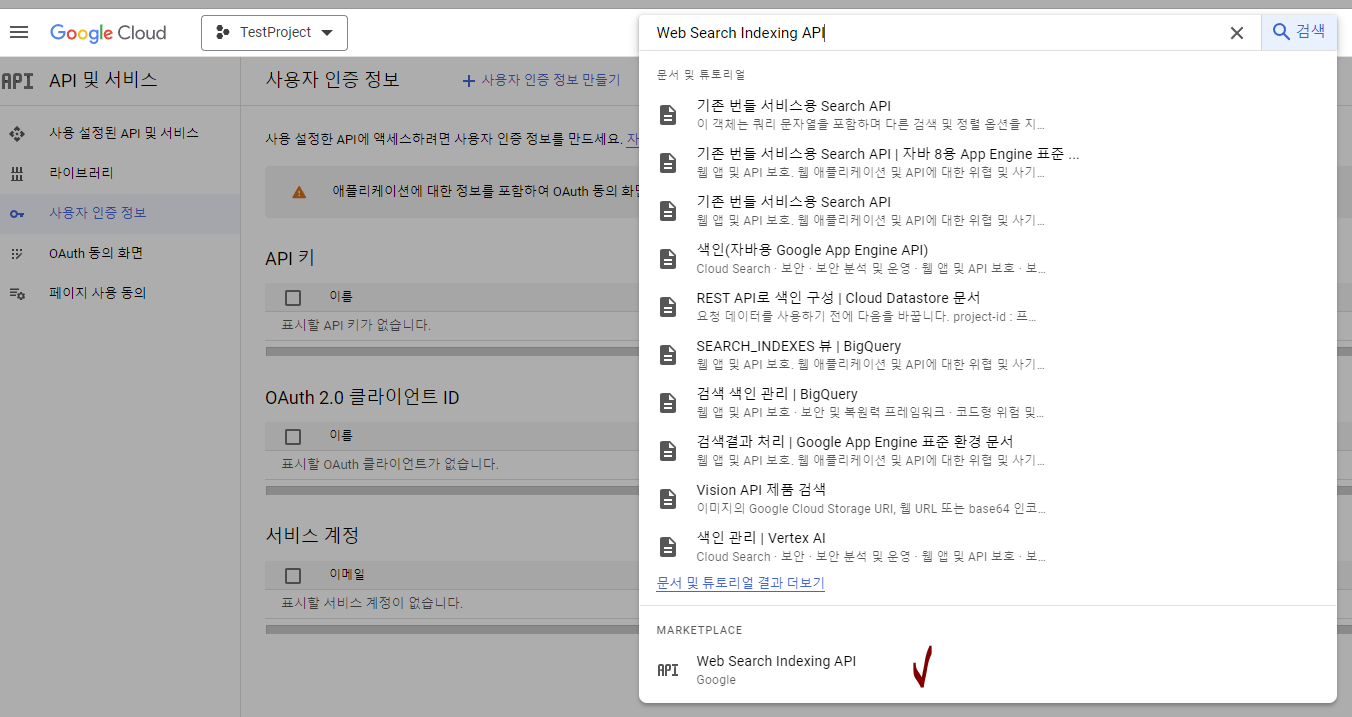Click document icon for REST API로 색인 구성
The width and height of the screenshot is (1352, 717).
point(668,307)
